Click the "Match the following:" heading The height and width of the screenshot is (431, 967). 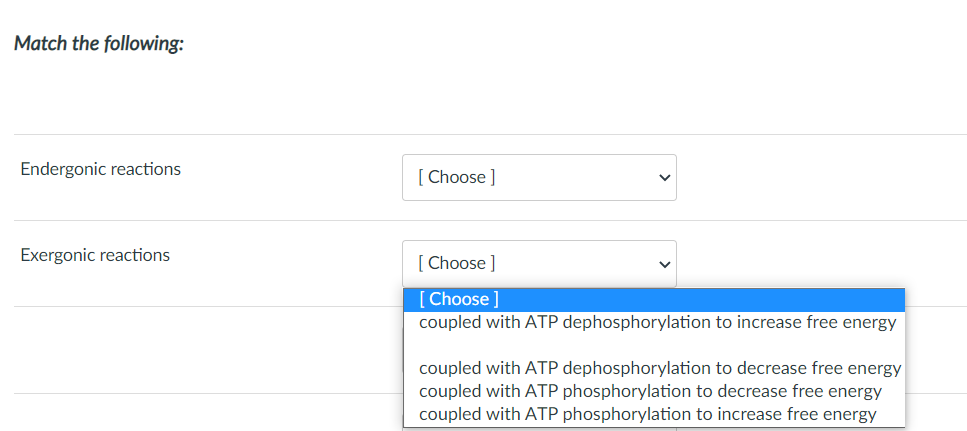99,45
